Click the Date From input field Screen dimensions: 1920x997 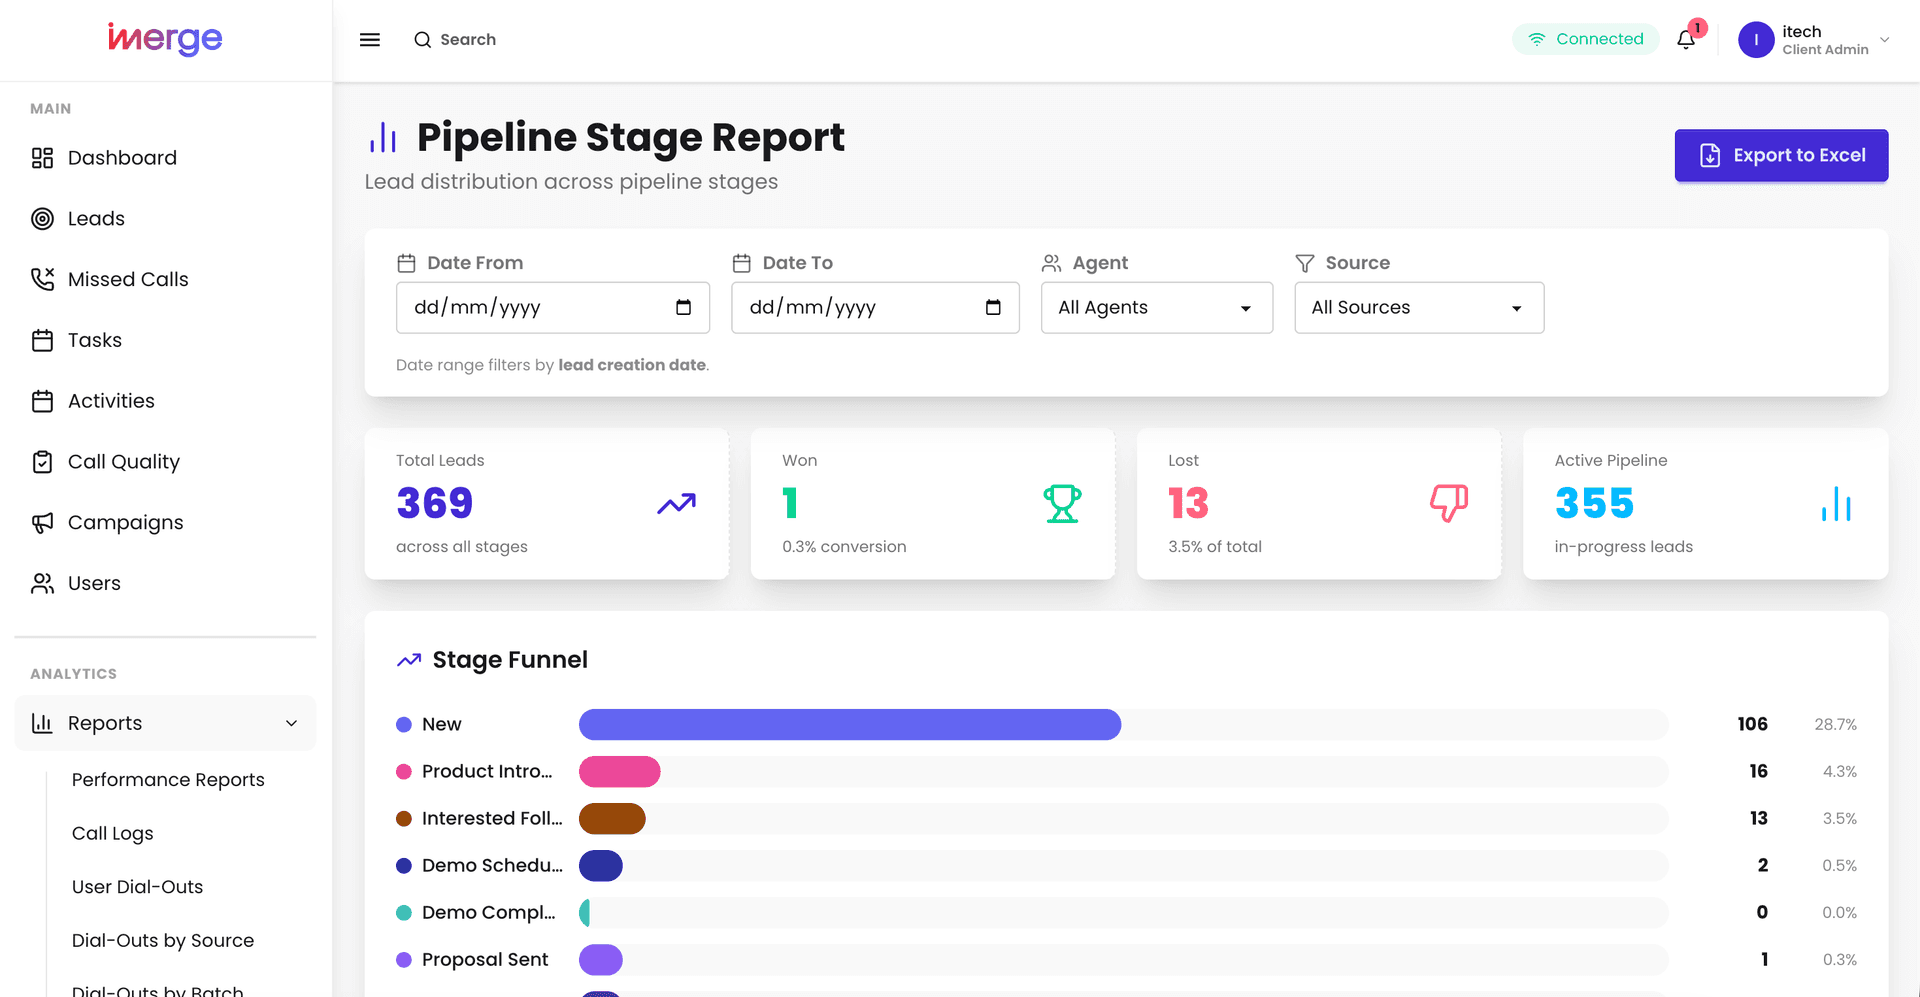553,308
